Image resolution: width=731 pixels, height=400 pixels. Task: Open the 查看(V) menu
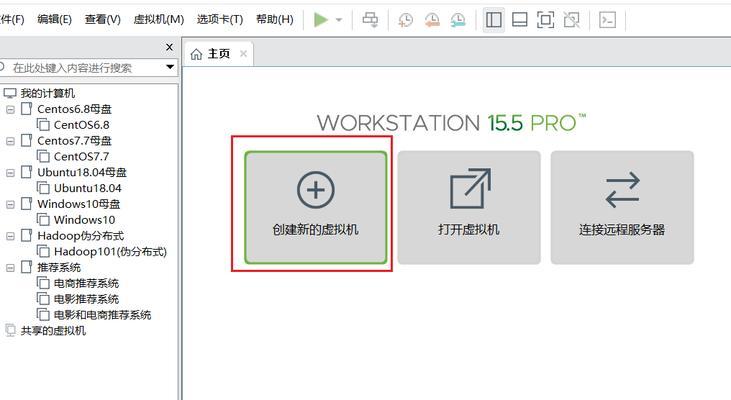[103, 19]
